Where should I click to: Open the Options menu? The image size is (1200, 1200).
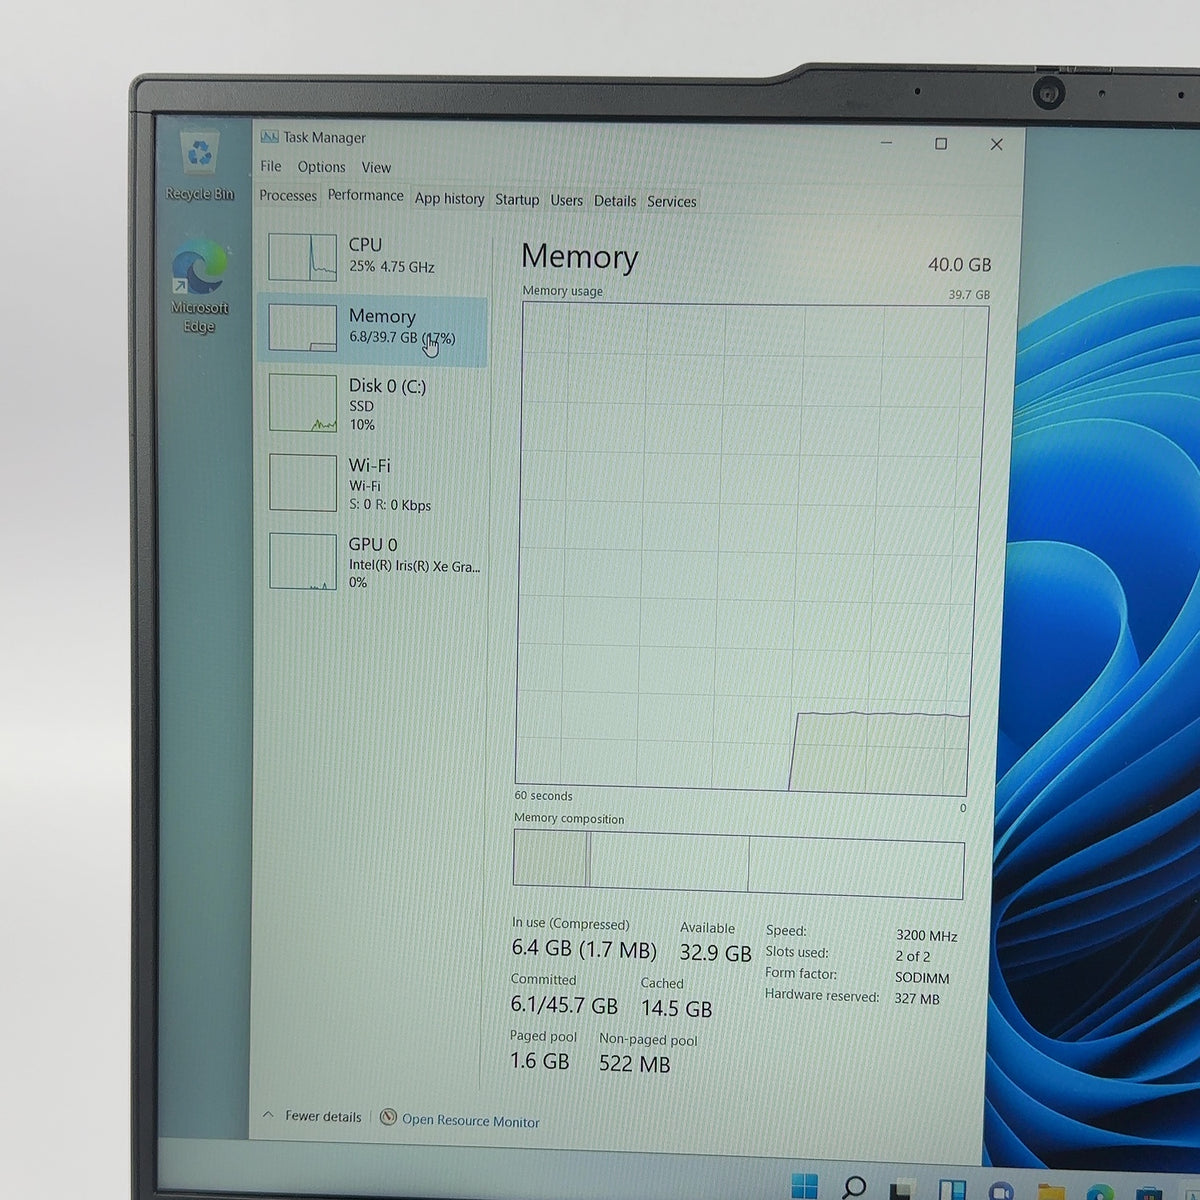click(321, 167)
